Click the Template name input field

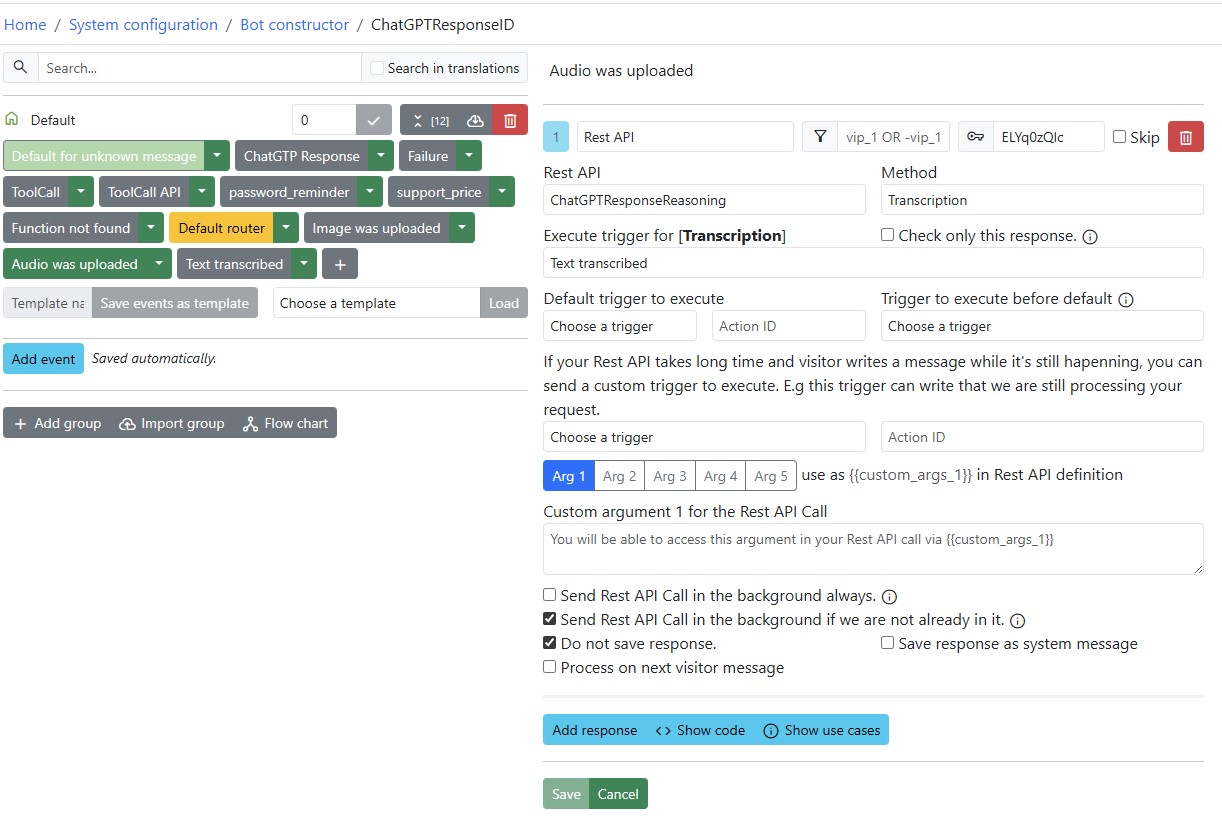[48, 303]
